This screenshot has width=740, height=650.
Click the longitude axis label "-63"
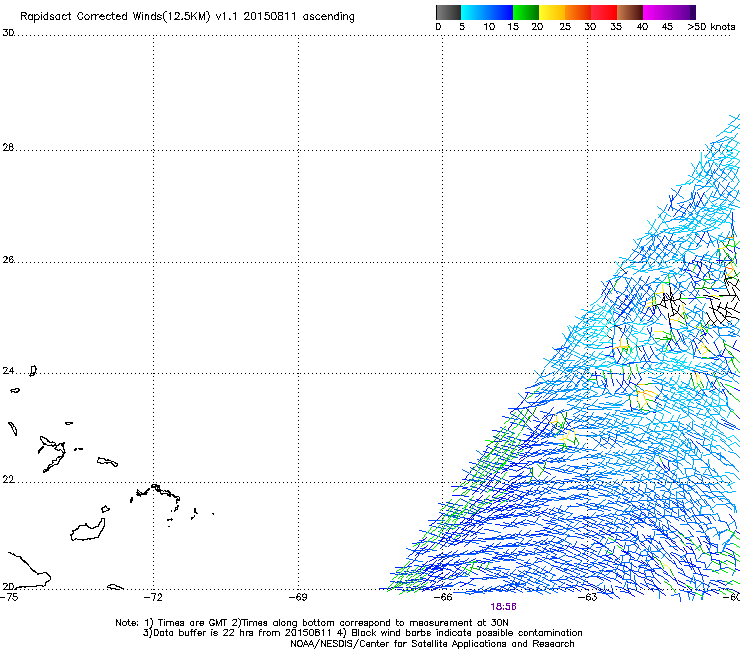[x=588, y=597]
